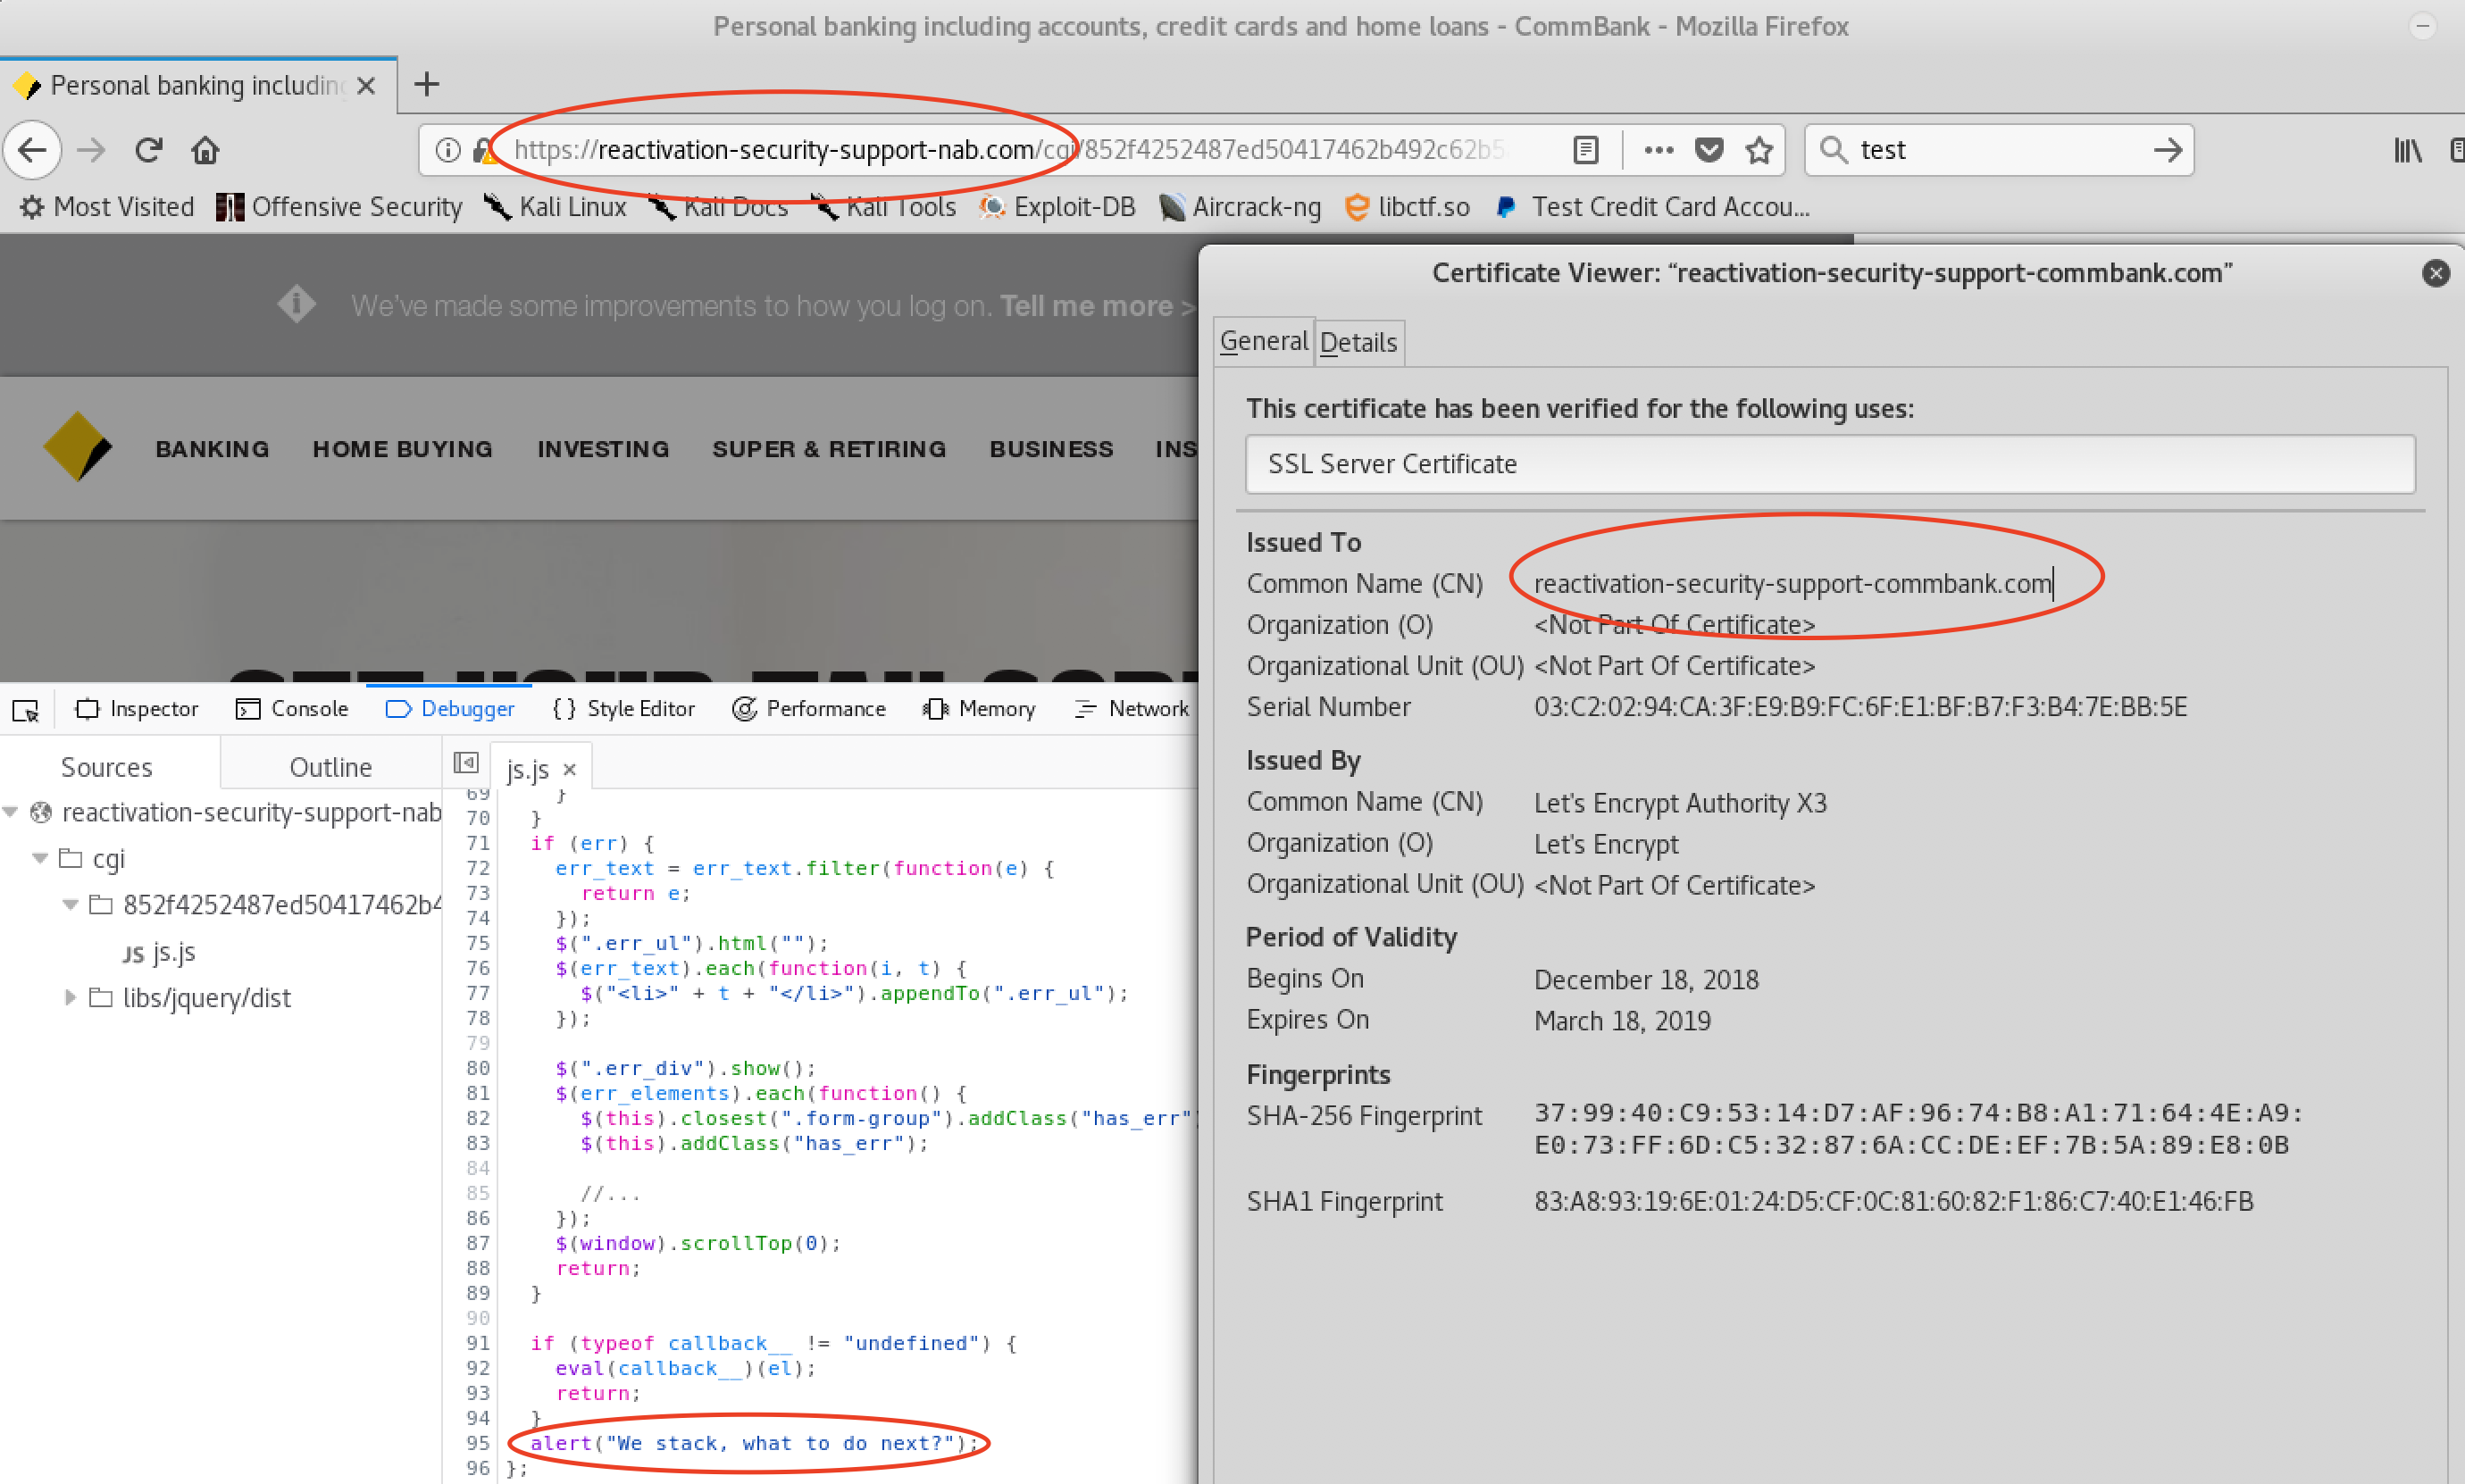2465x1484 pixels.
Task: Close the Certificate Viewer dialog
Action: pos(2436,273)
